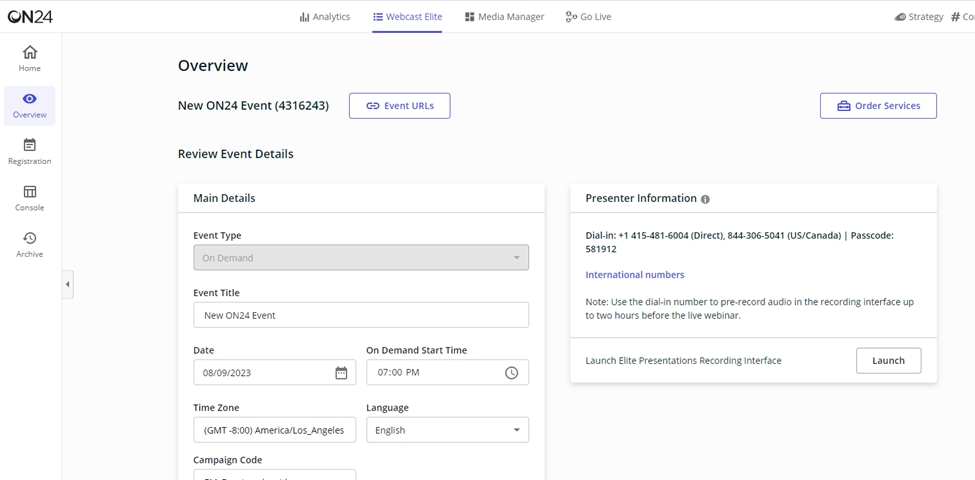The width and height of the screenshot is (975, 480).
Task: Click the Event Title input field
Action: pos(361,315)
